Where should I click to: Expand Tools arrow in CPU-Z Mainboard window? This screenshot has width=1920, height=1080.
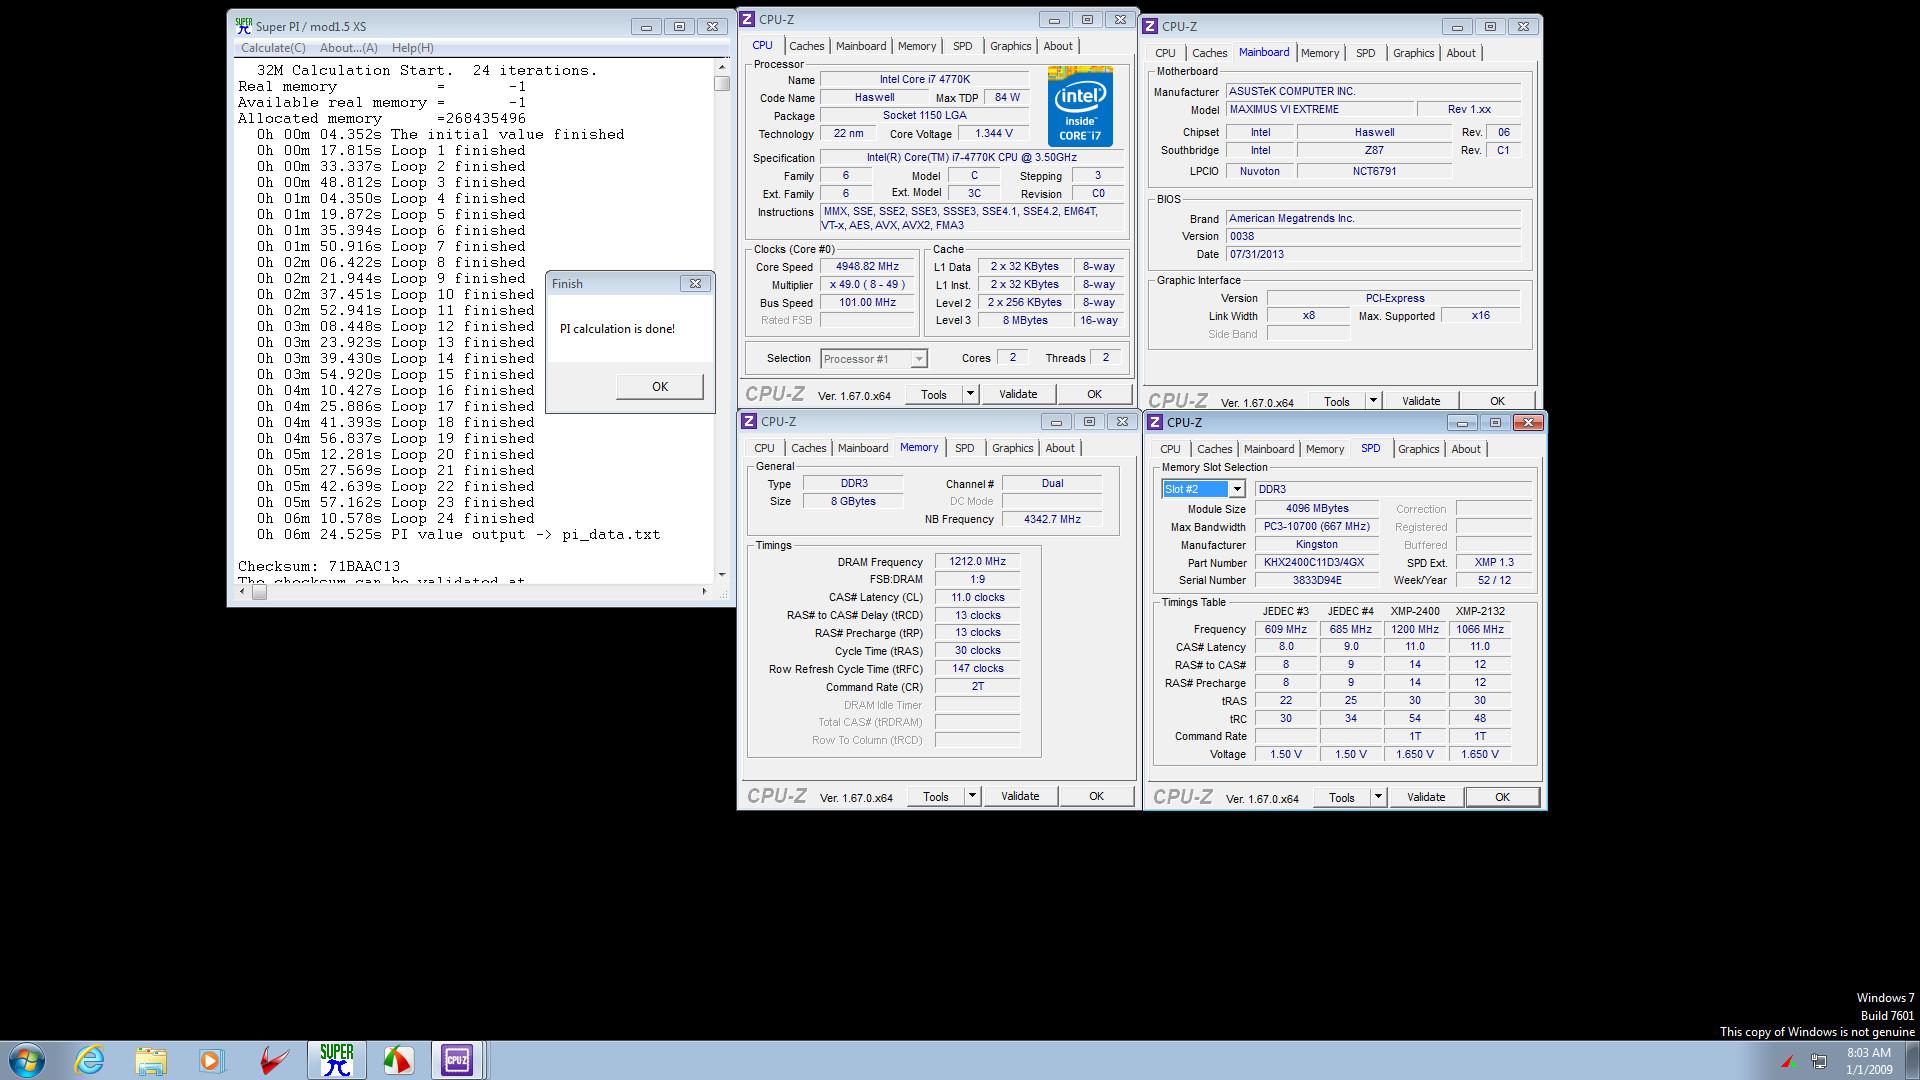(x=1373, y=401)
